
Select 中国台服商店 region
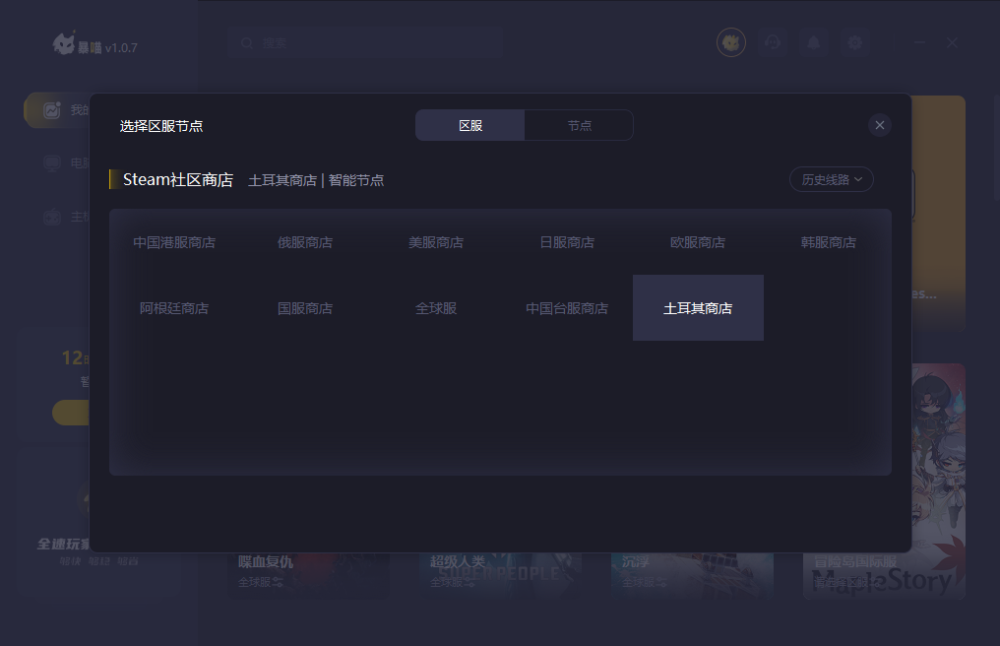[x=567, y=308]
